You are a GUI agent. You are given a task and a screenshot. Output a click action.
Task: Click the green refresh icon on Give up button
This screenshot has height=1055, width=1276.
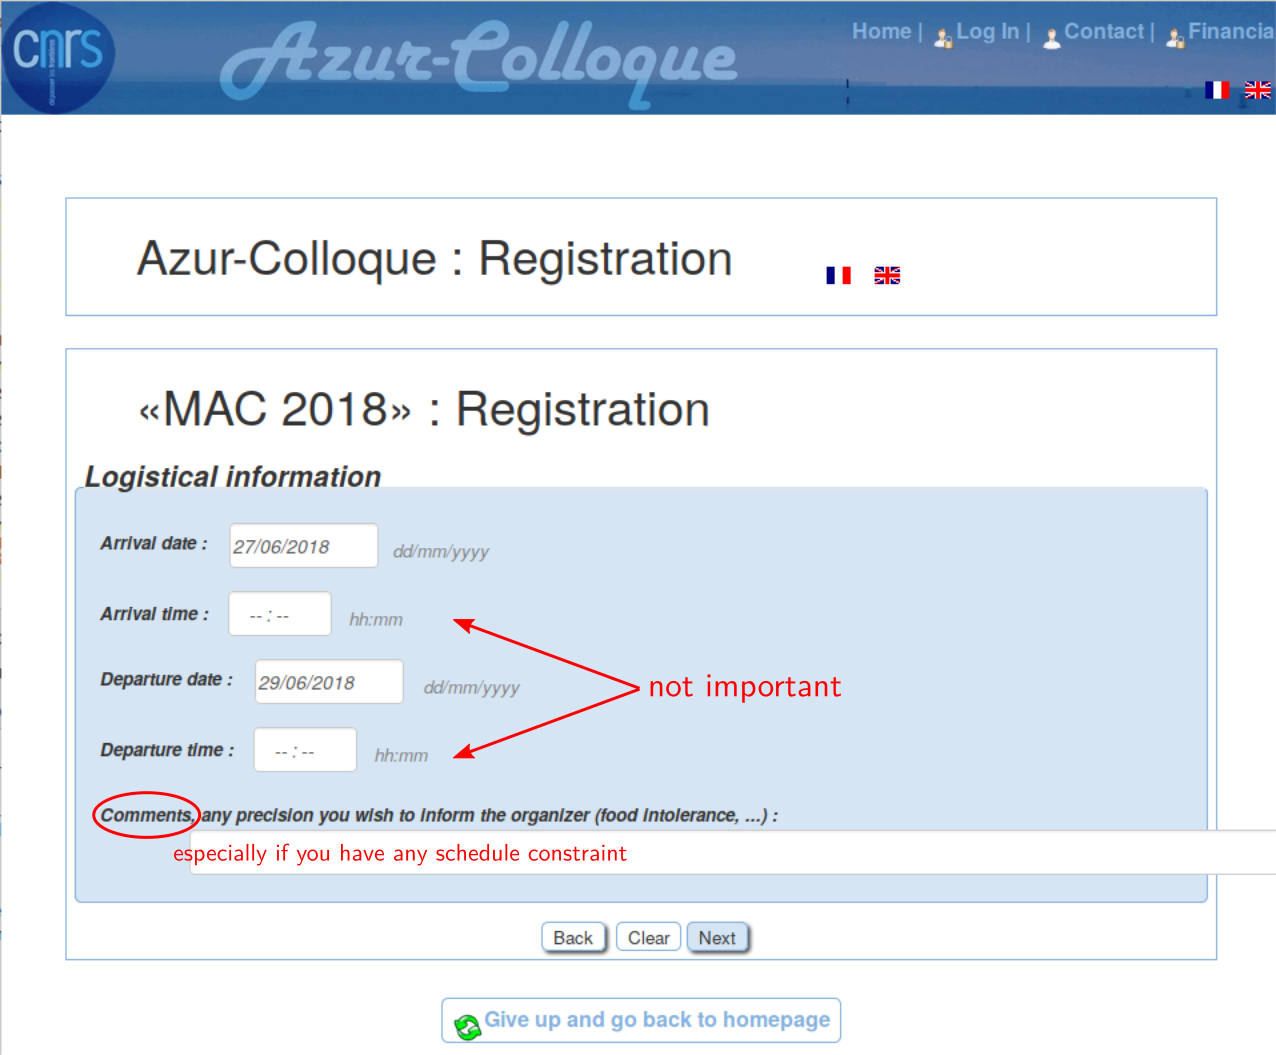(x=467, y=1026)
